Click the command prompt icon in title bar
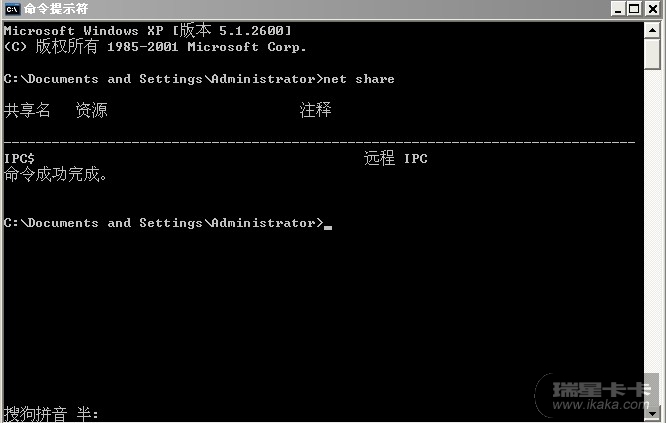The height and width of the screenshot is (423, 666). pyautogui.click(x=12, y=10)
